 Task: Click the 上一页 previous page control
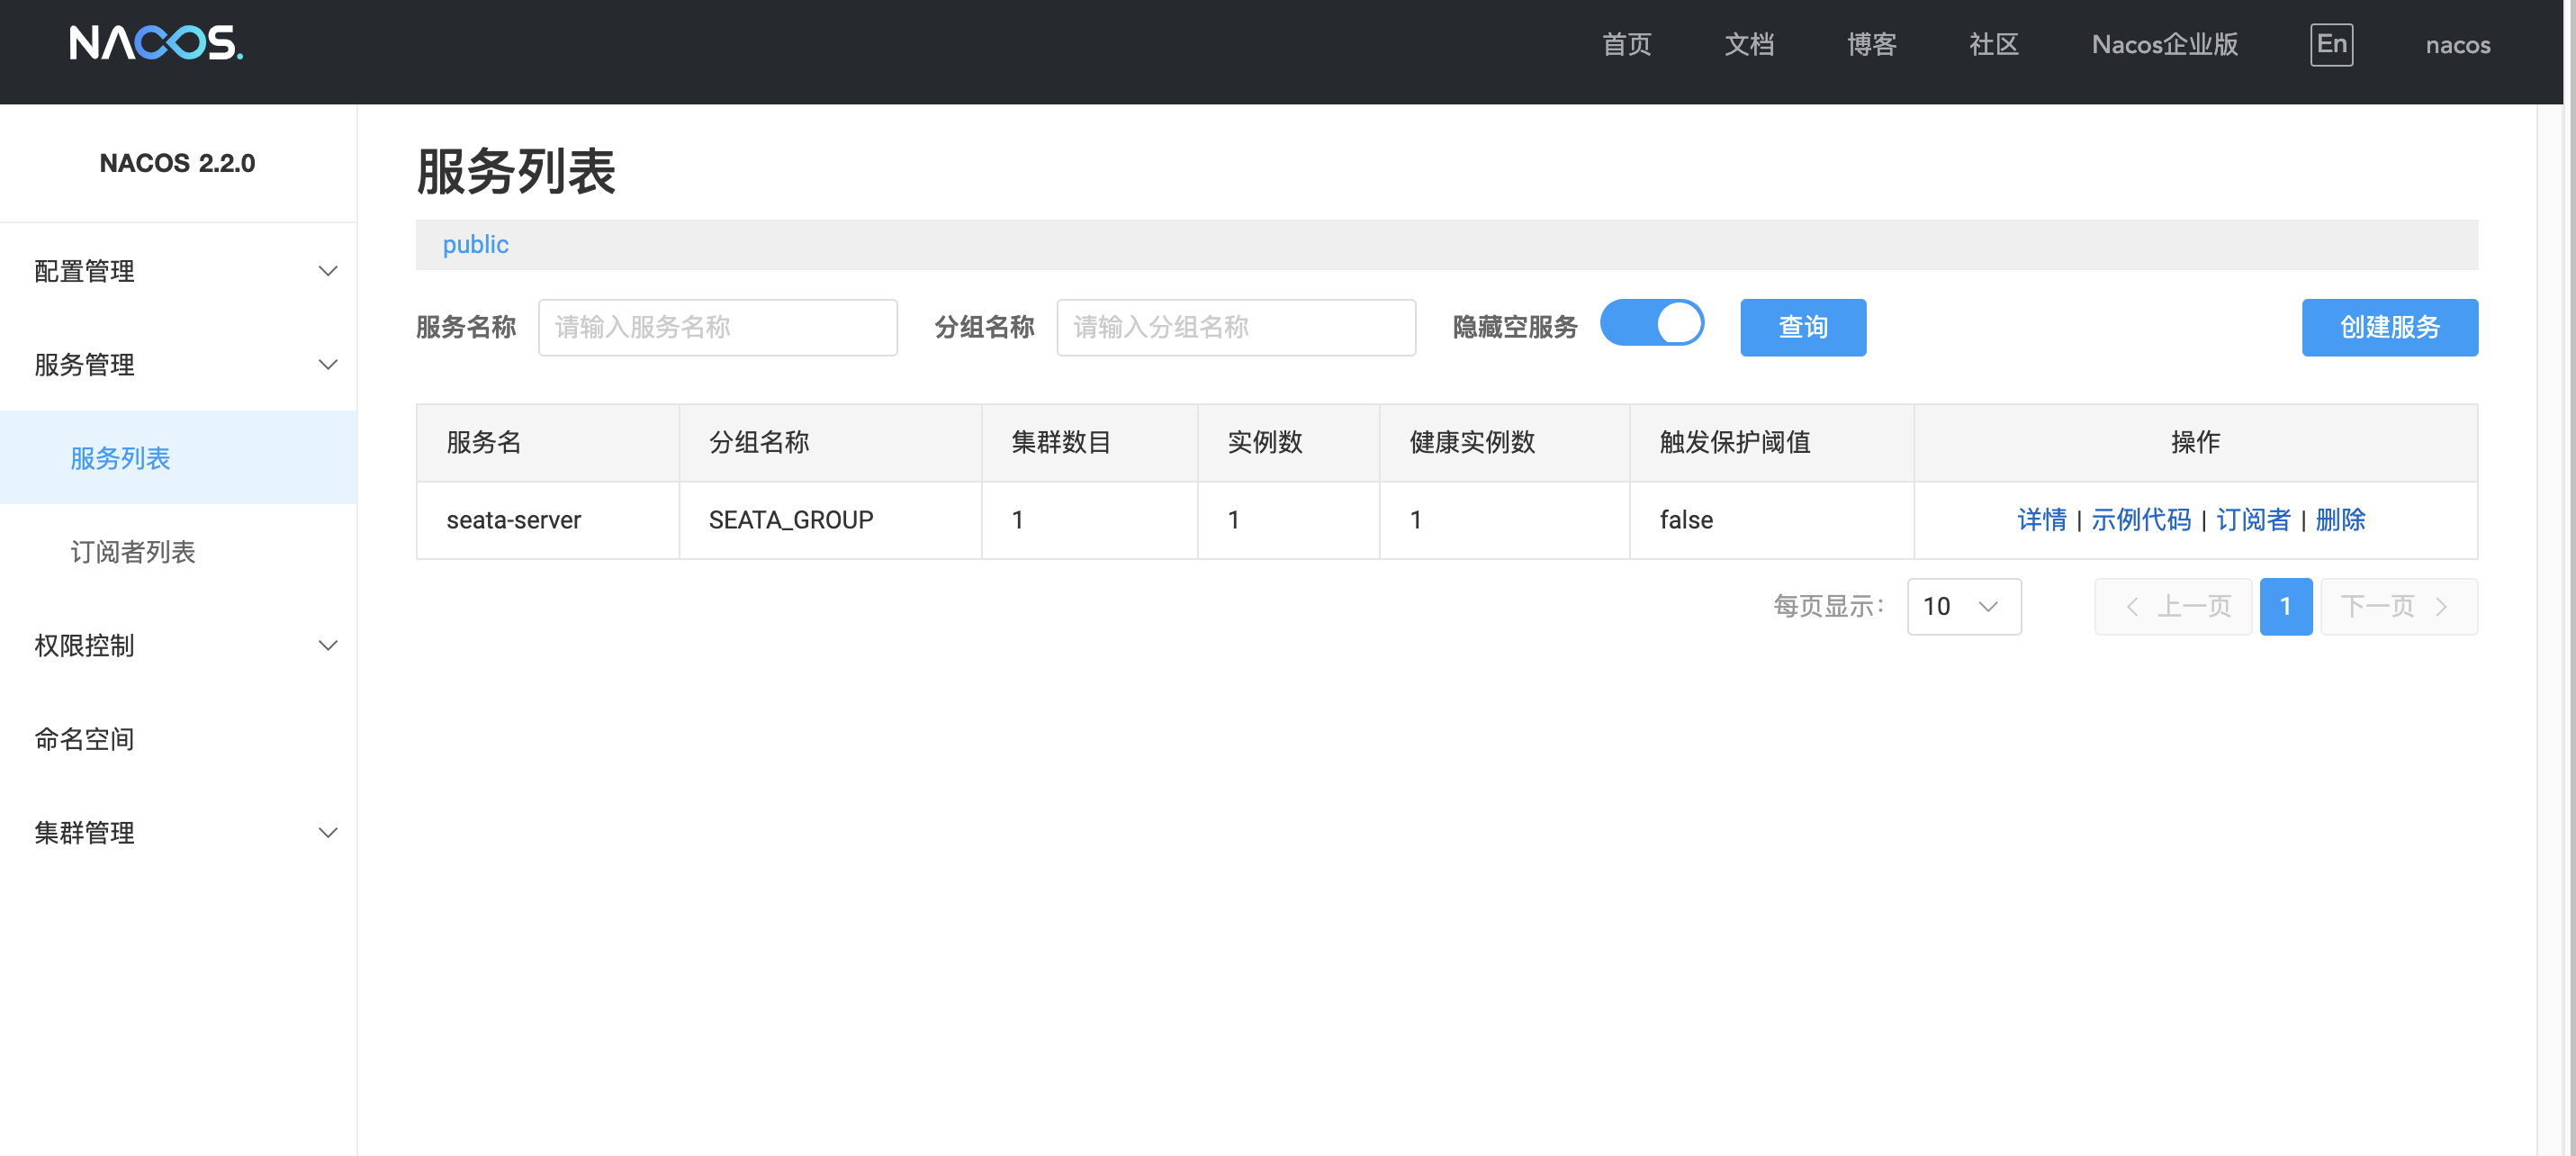2173,606
